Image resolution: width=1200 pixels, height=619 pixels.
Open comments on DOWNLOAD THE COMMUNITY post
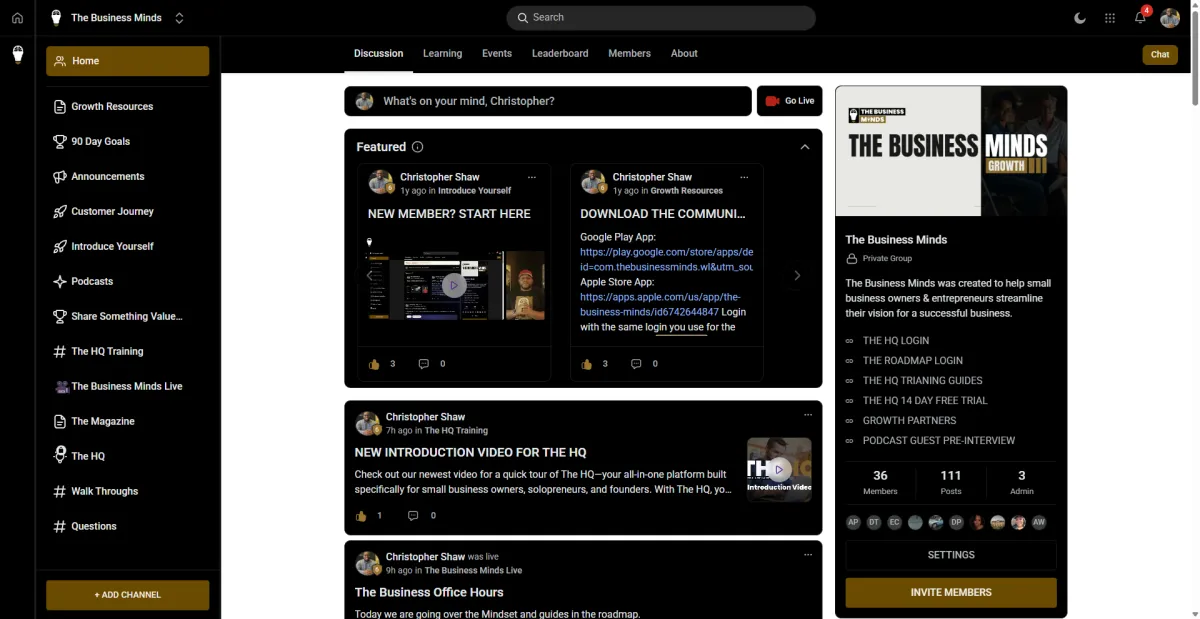pyautogui.click(x=636, y=364)
